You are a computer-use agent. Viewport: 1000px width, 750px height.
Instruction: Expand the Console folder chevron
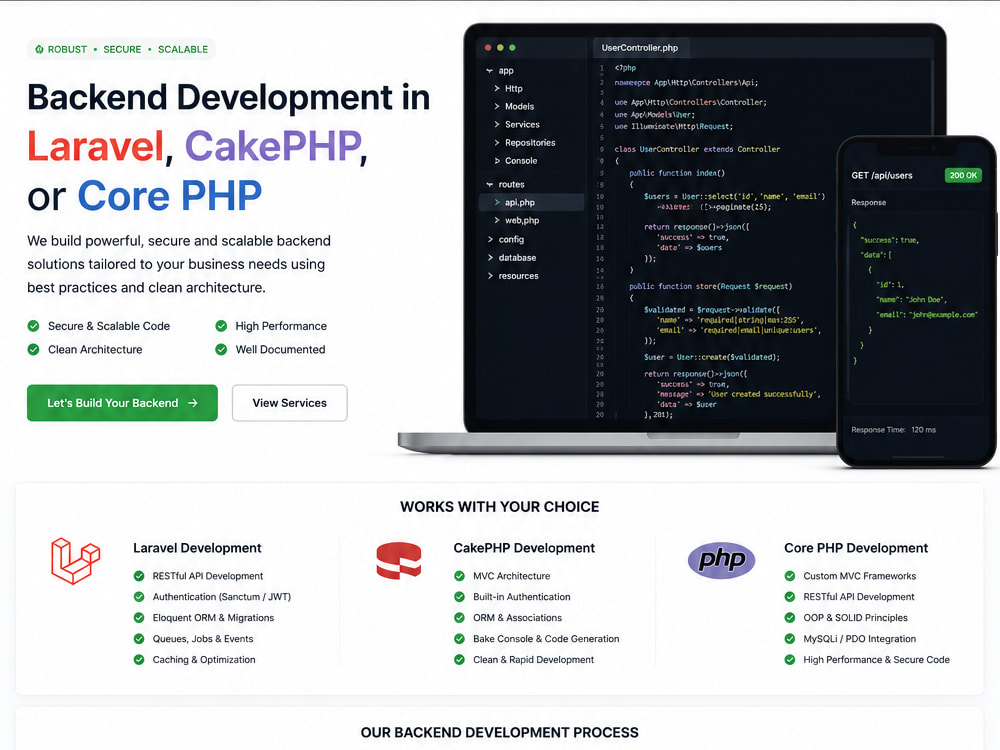click(497, 161)
